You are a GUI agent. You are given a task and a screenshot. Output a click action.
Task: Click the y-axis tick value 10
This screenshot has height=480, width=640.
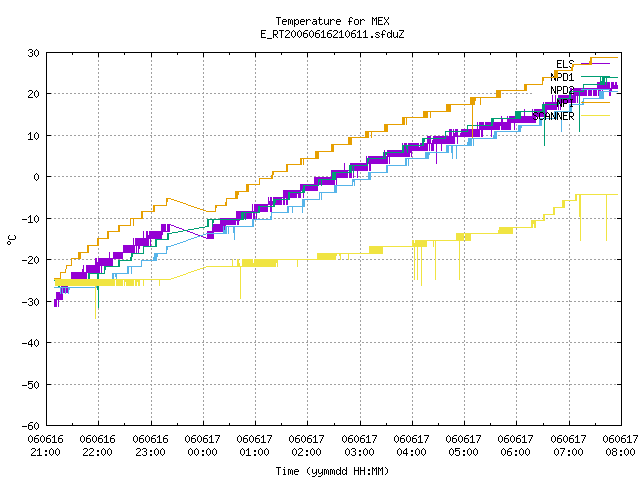click(x=33, y=136)
